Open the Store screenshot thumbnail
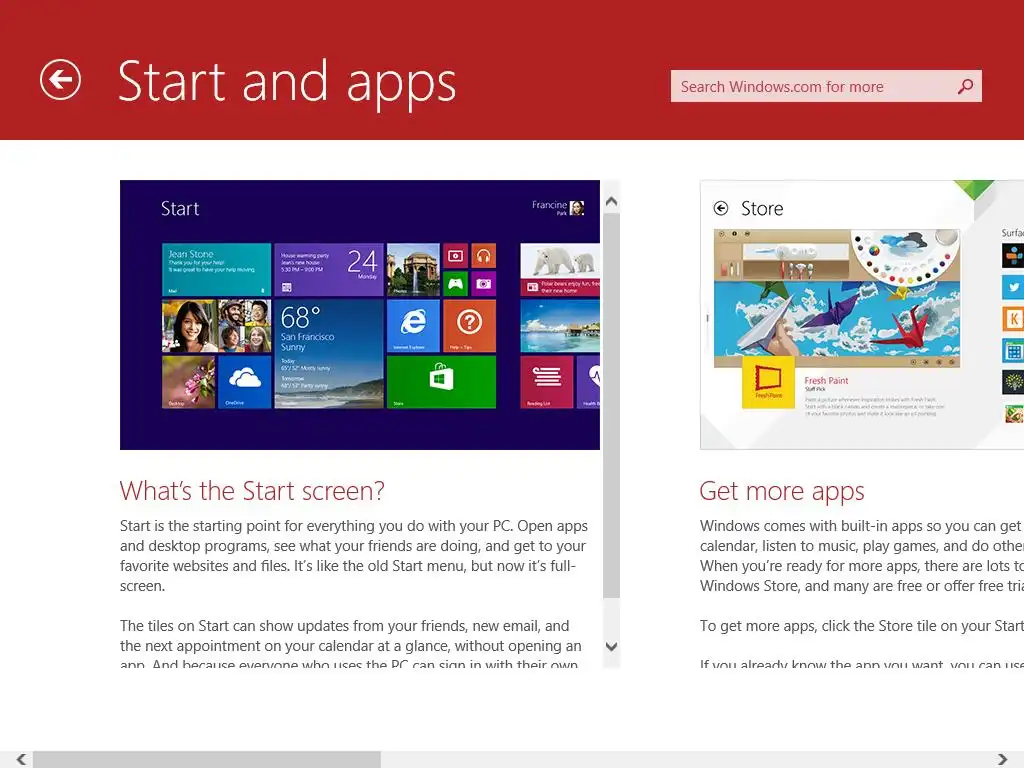The width and height of the screenshot is (1024, 768). [862, 315]
